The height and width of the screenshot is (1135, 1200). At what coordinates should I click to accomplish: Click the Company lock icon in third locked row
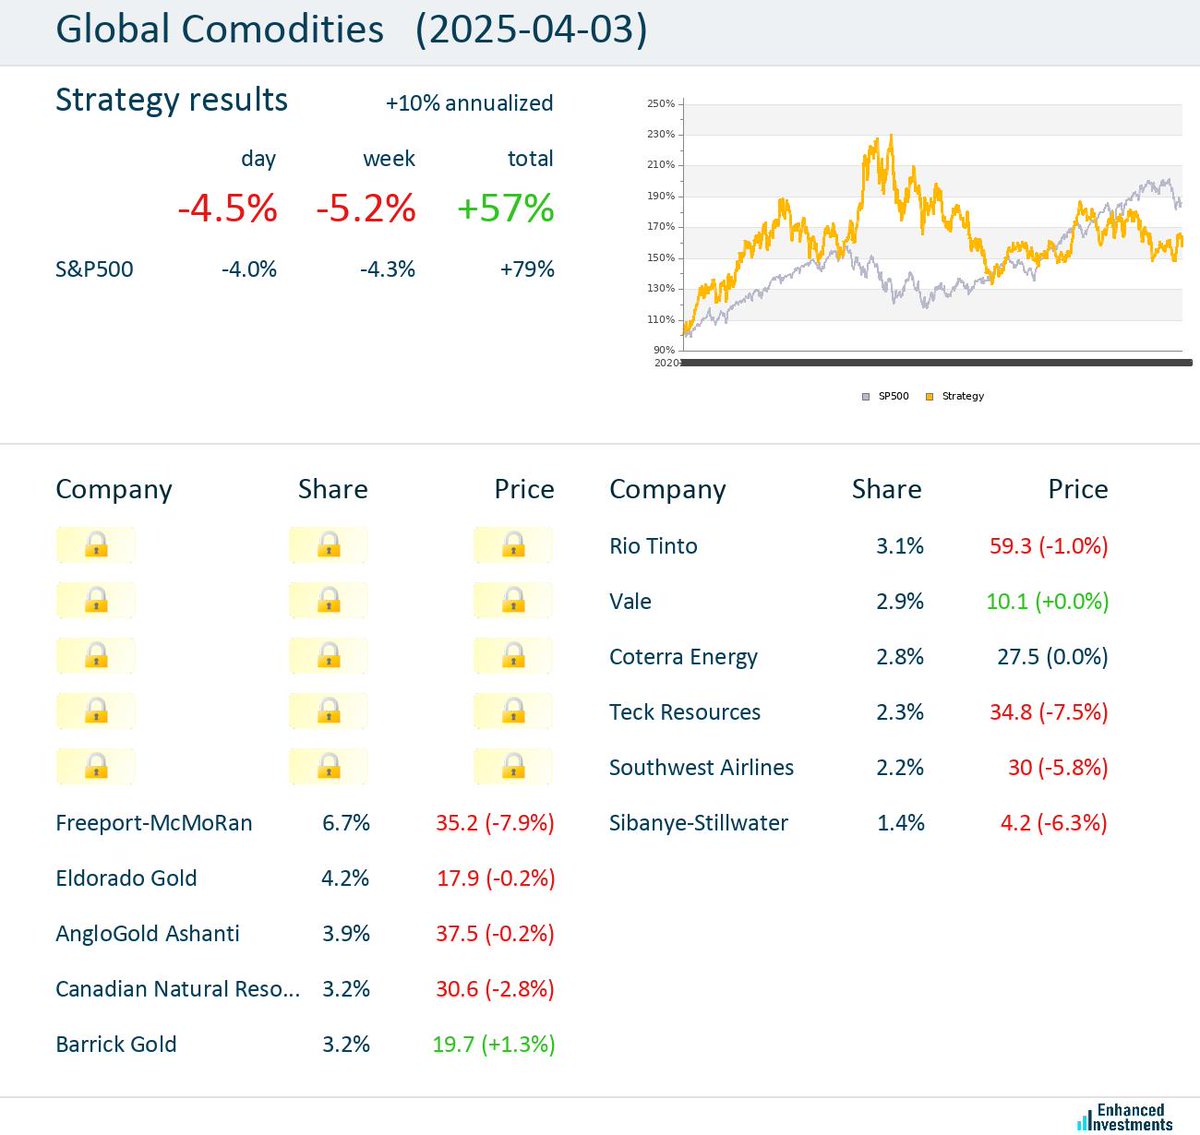pos(96,656)
